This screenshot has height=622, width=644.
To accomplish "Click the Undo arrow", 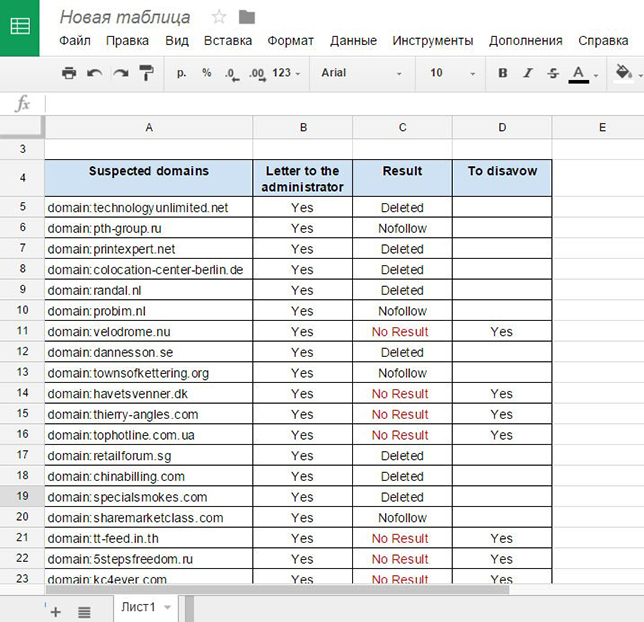I will coord(94,73).
